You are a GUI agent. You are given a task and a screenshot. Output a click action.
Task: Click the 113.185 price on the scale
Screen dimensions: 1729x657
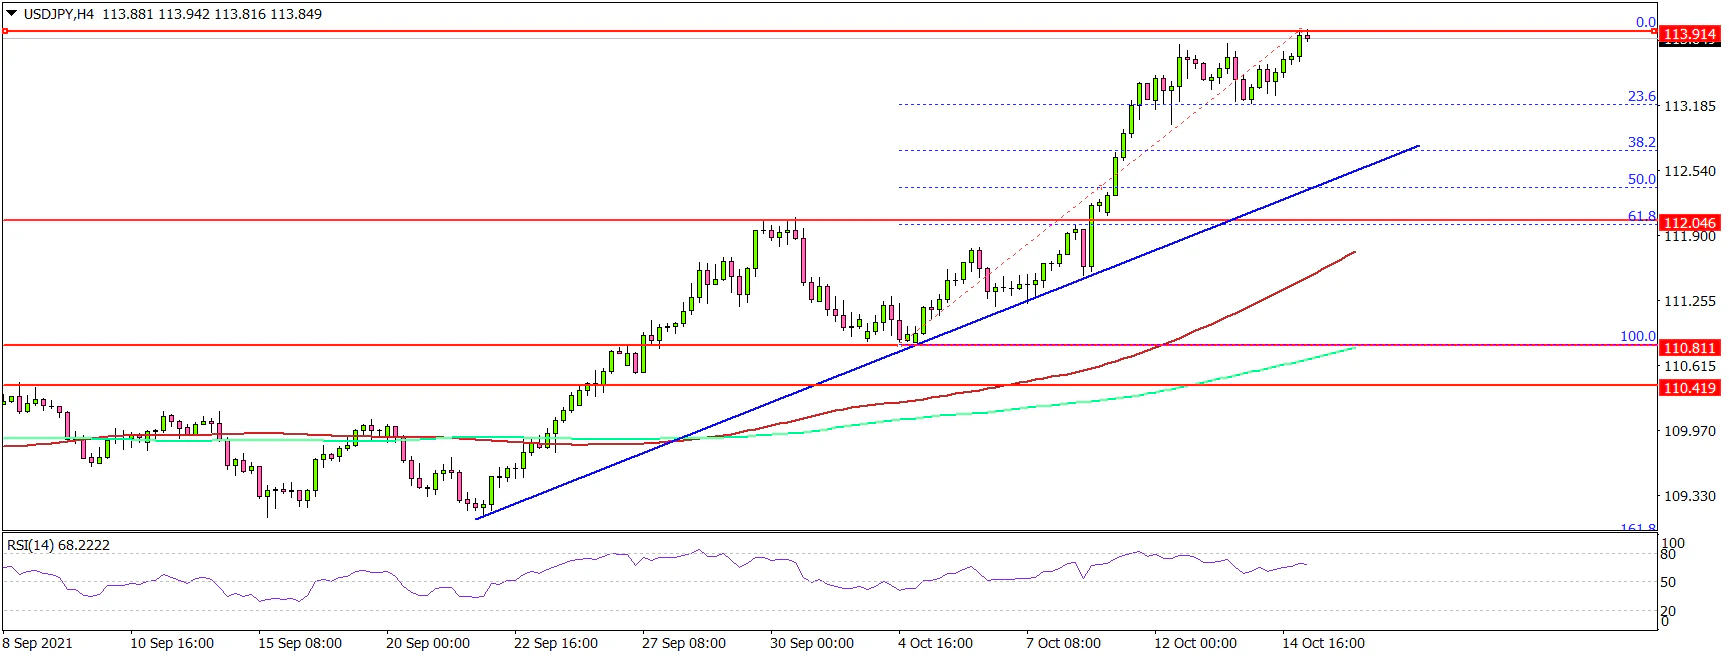pyautogui.click(x=1689, y=106)
